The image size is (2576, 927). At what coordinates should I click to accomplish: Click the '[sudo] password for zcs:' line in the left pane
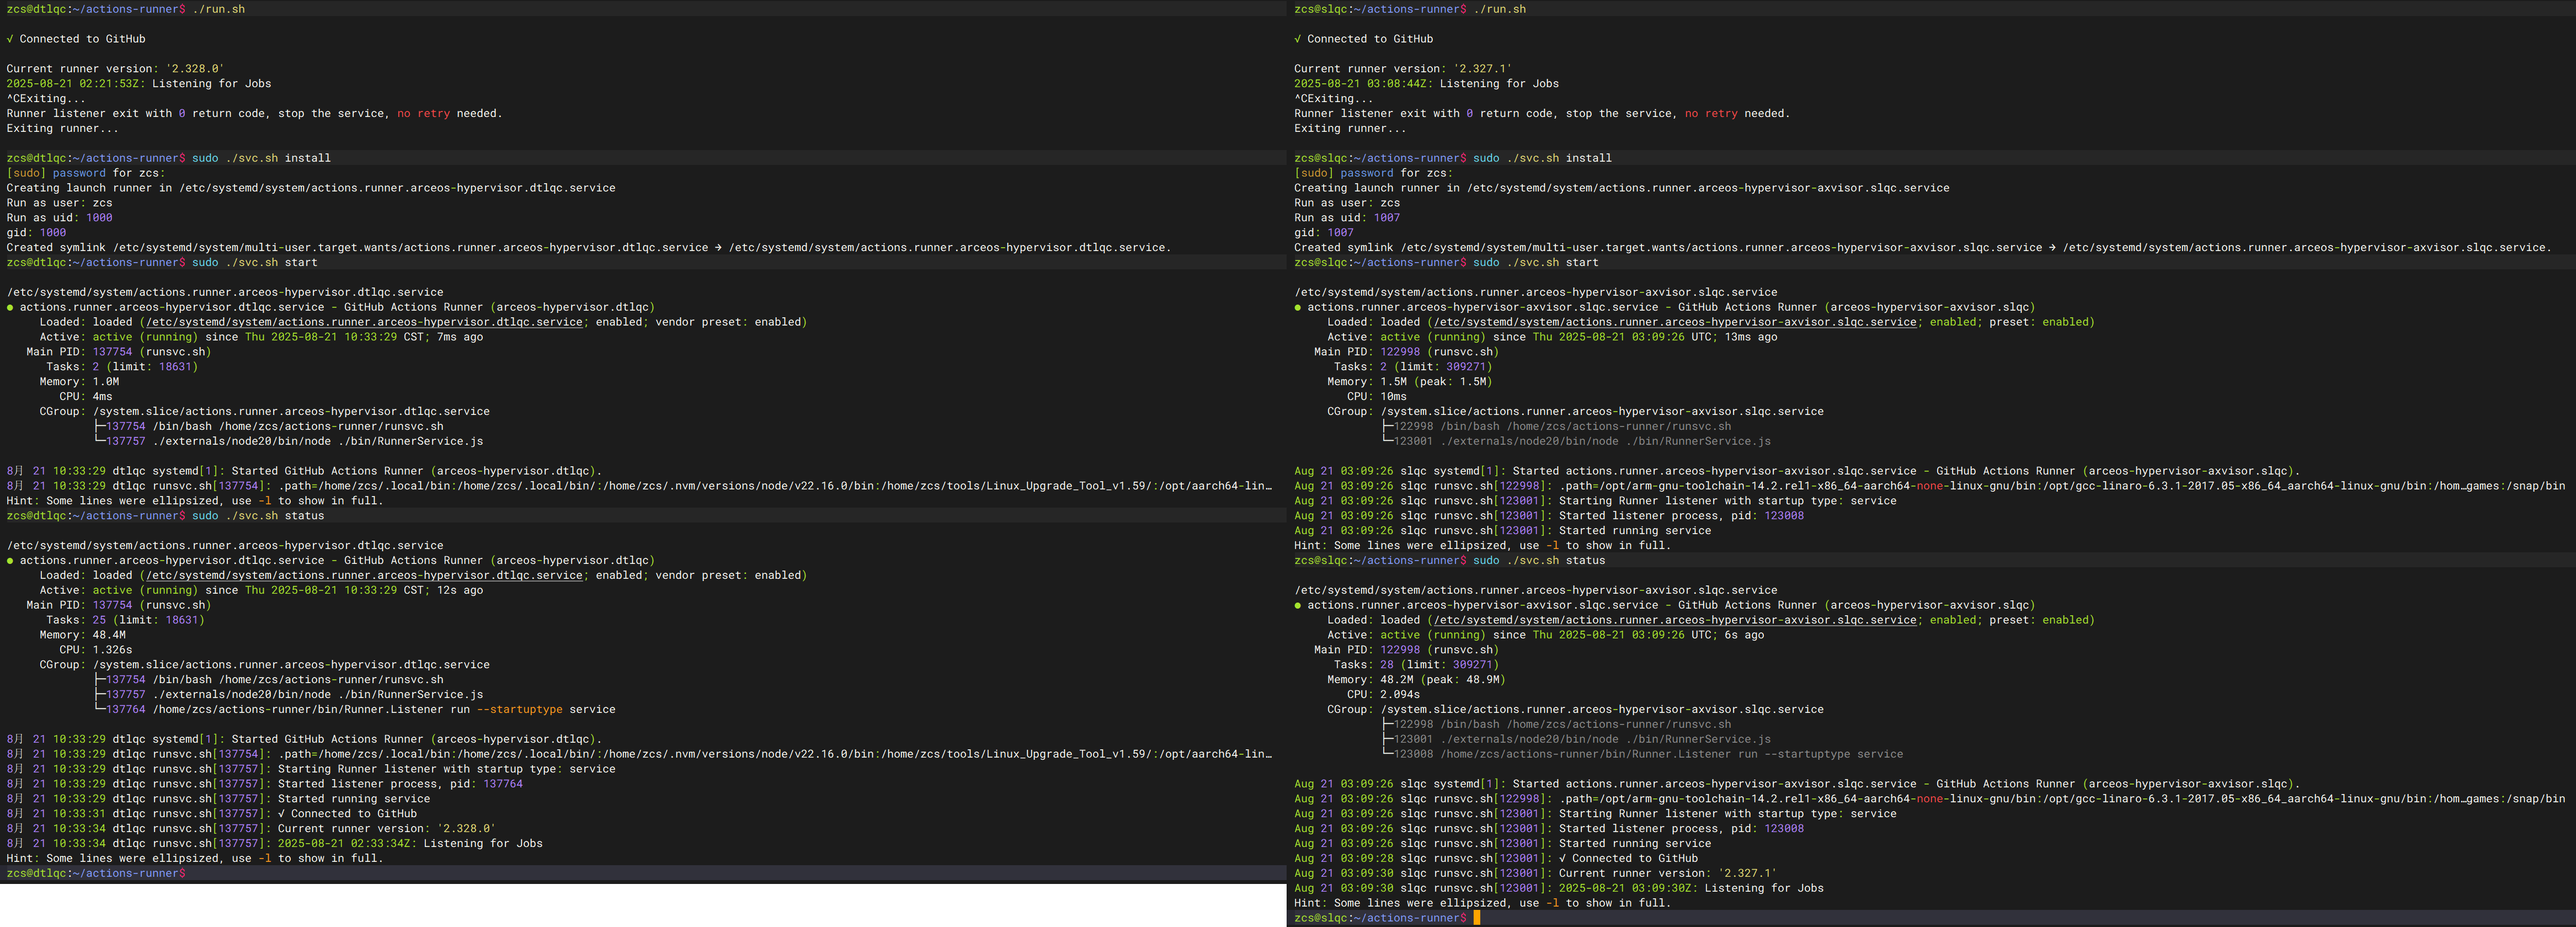(85, 173)
